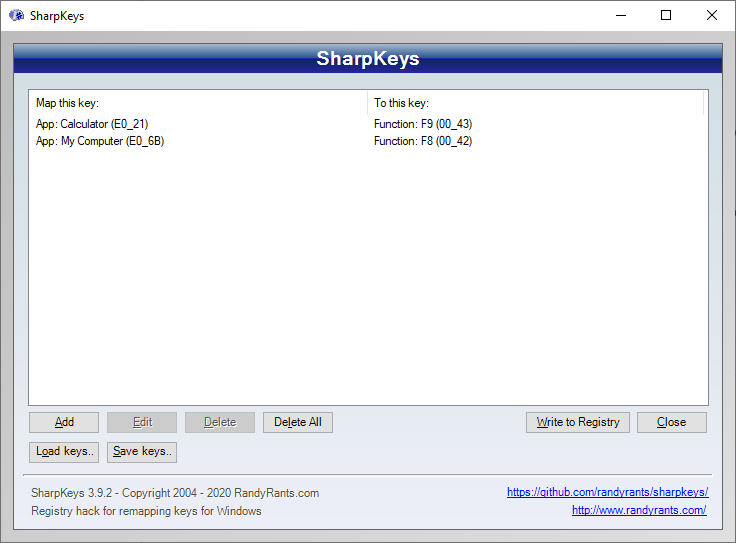Open the Save keys dialog
Image resolution: width=736 pixels, height=543 pixels.
pyautogui.click(x=142, y=452)
